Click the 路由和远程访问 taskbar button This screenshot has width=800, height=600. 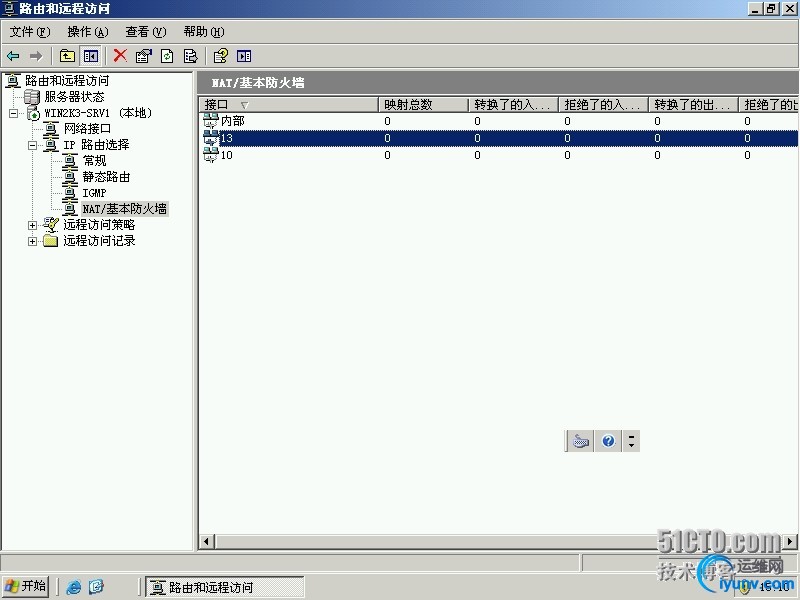click(225, 587)
